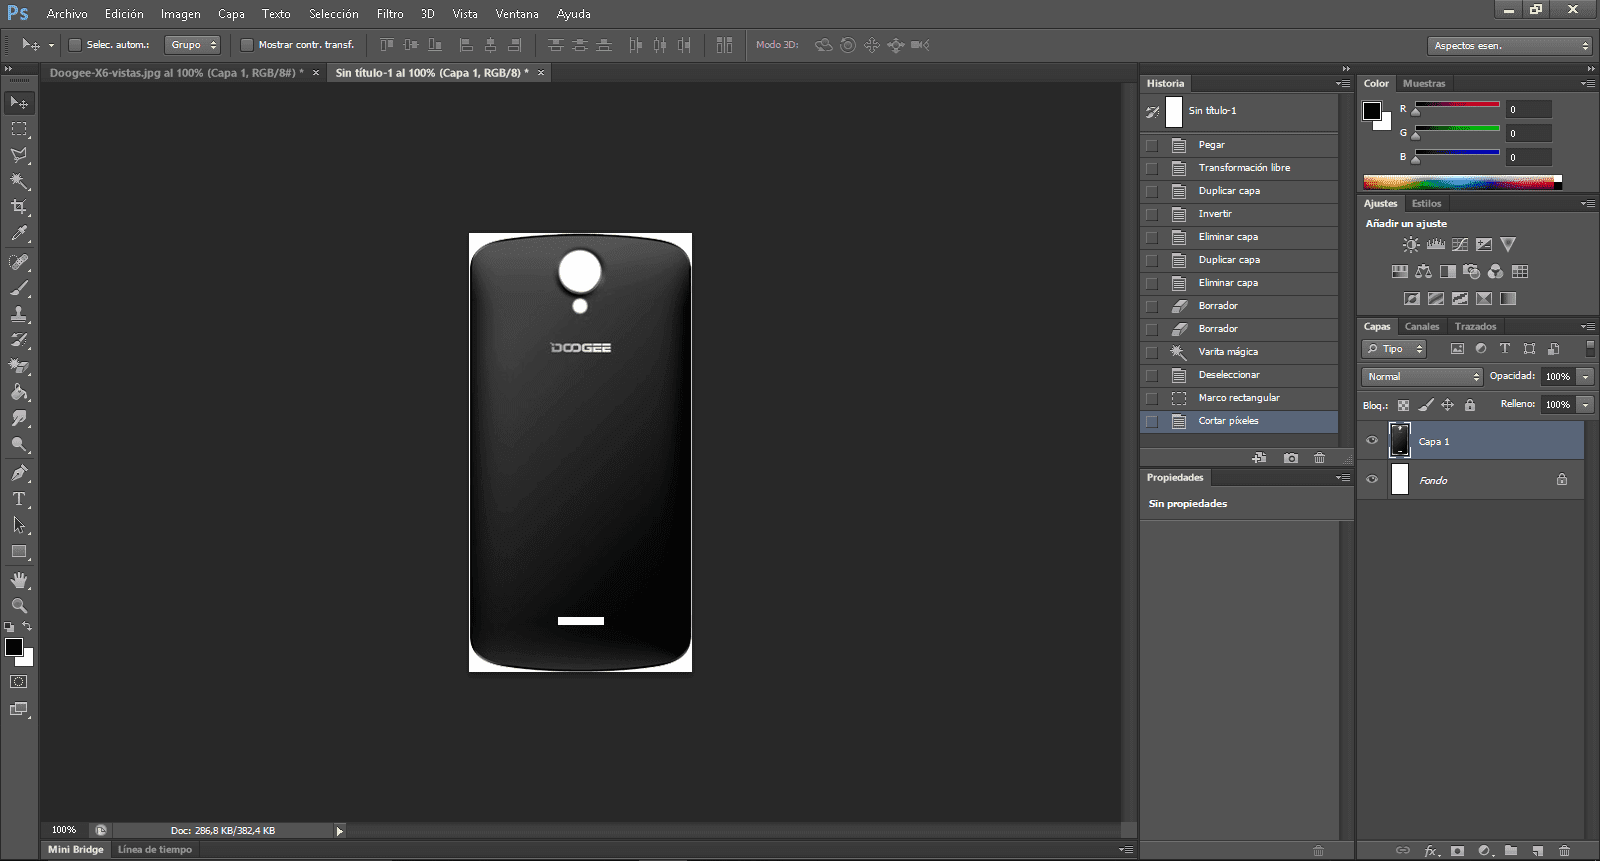Set history brush source to Cortar píxeles
This screenshot has width=1600, height=861.
(x=1152, y=421)
